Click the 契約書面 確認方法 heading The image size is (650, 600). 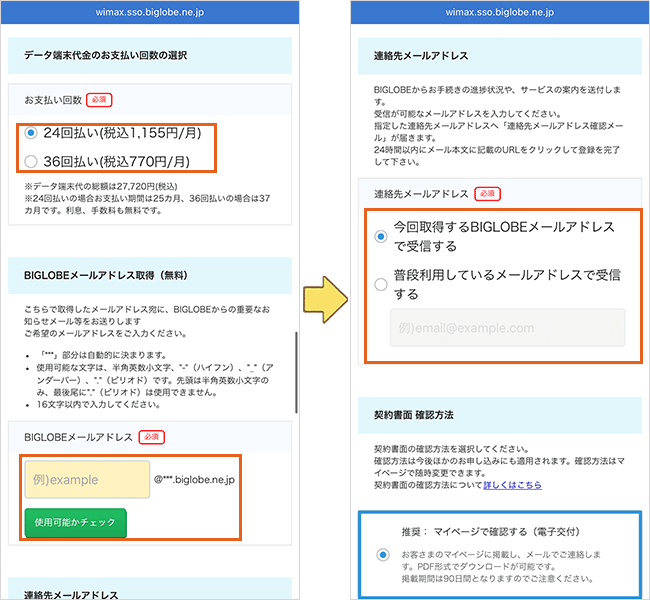click(414, 415)
